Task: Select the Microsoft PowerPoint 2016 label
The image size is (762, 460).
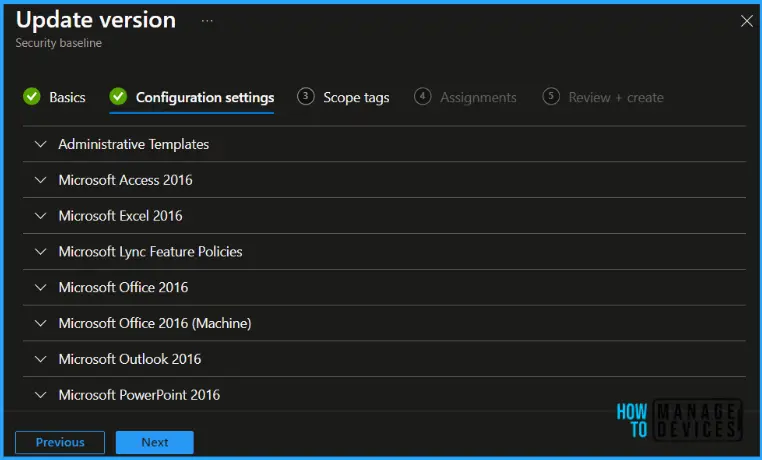Action: (139, 395)
